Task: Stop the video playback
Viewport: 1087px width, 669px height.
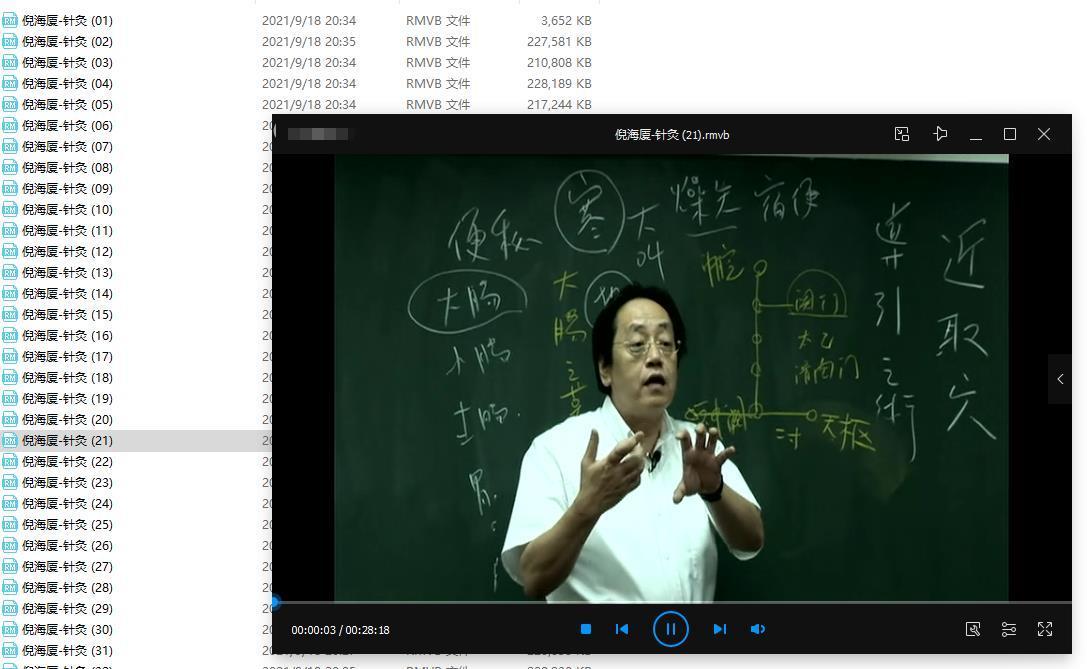Action: 586,629
